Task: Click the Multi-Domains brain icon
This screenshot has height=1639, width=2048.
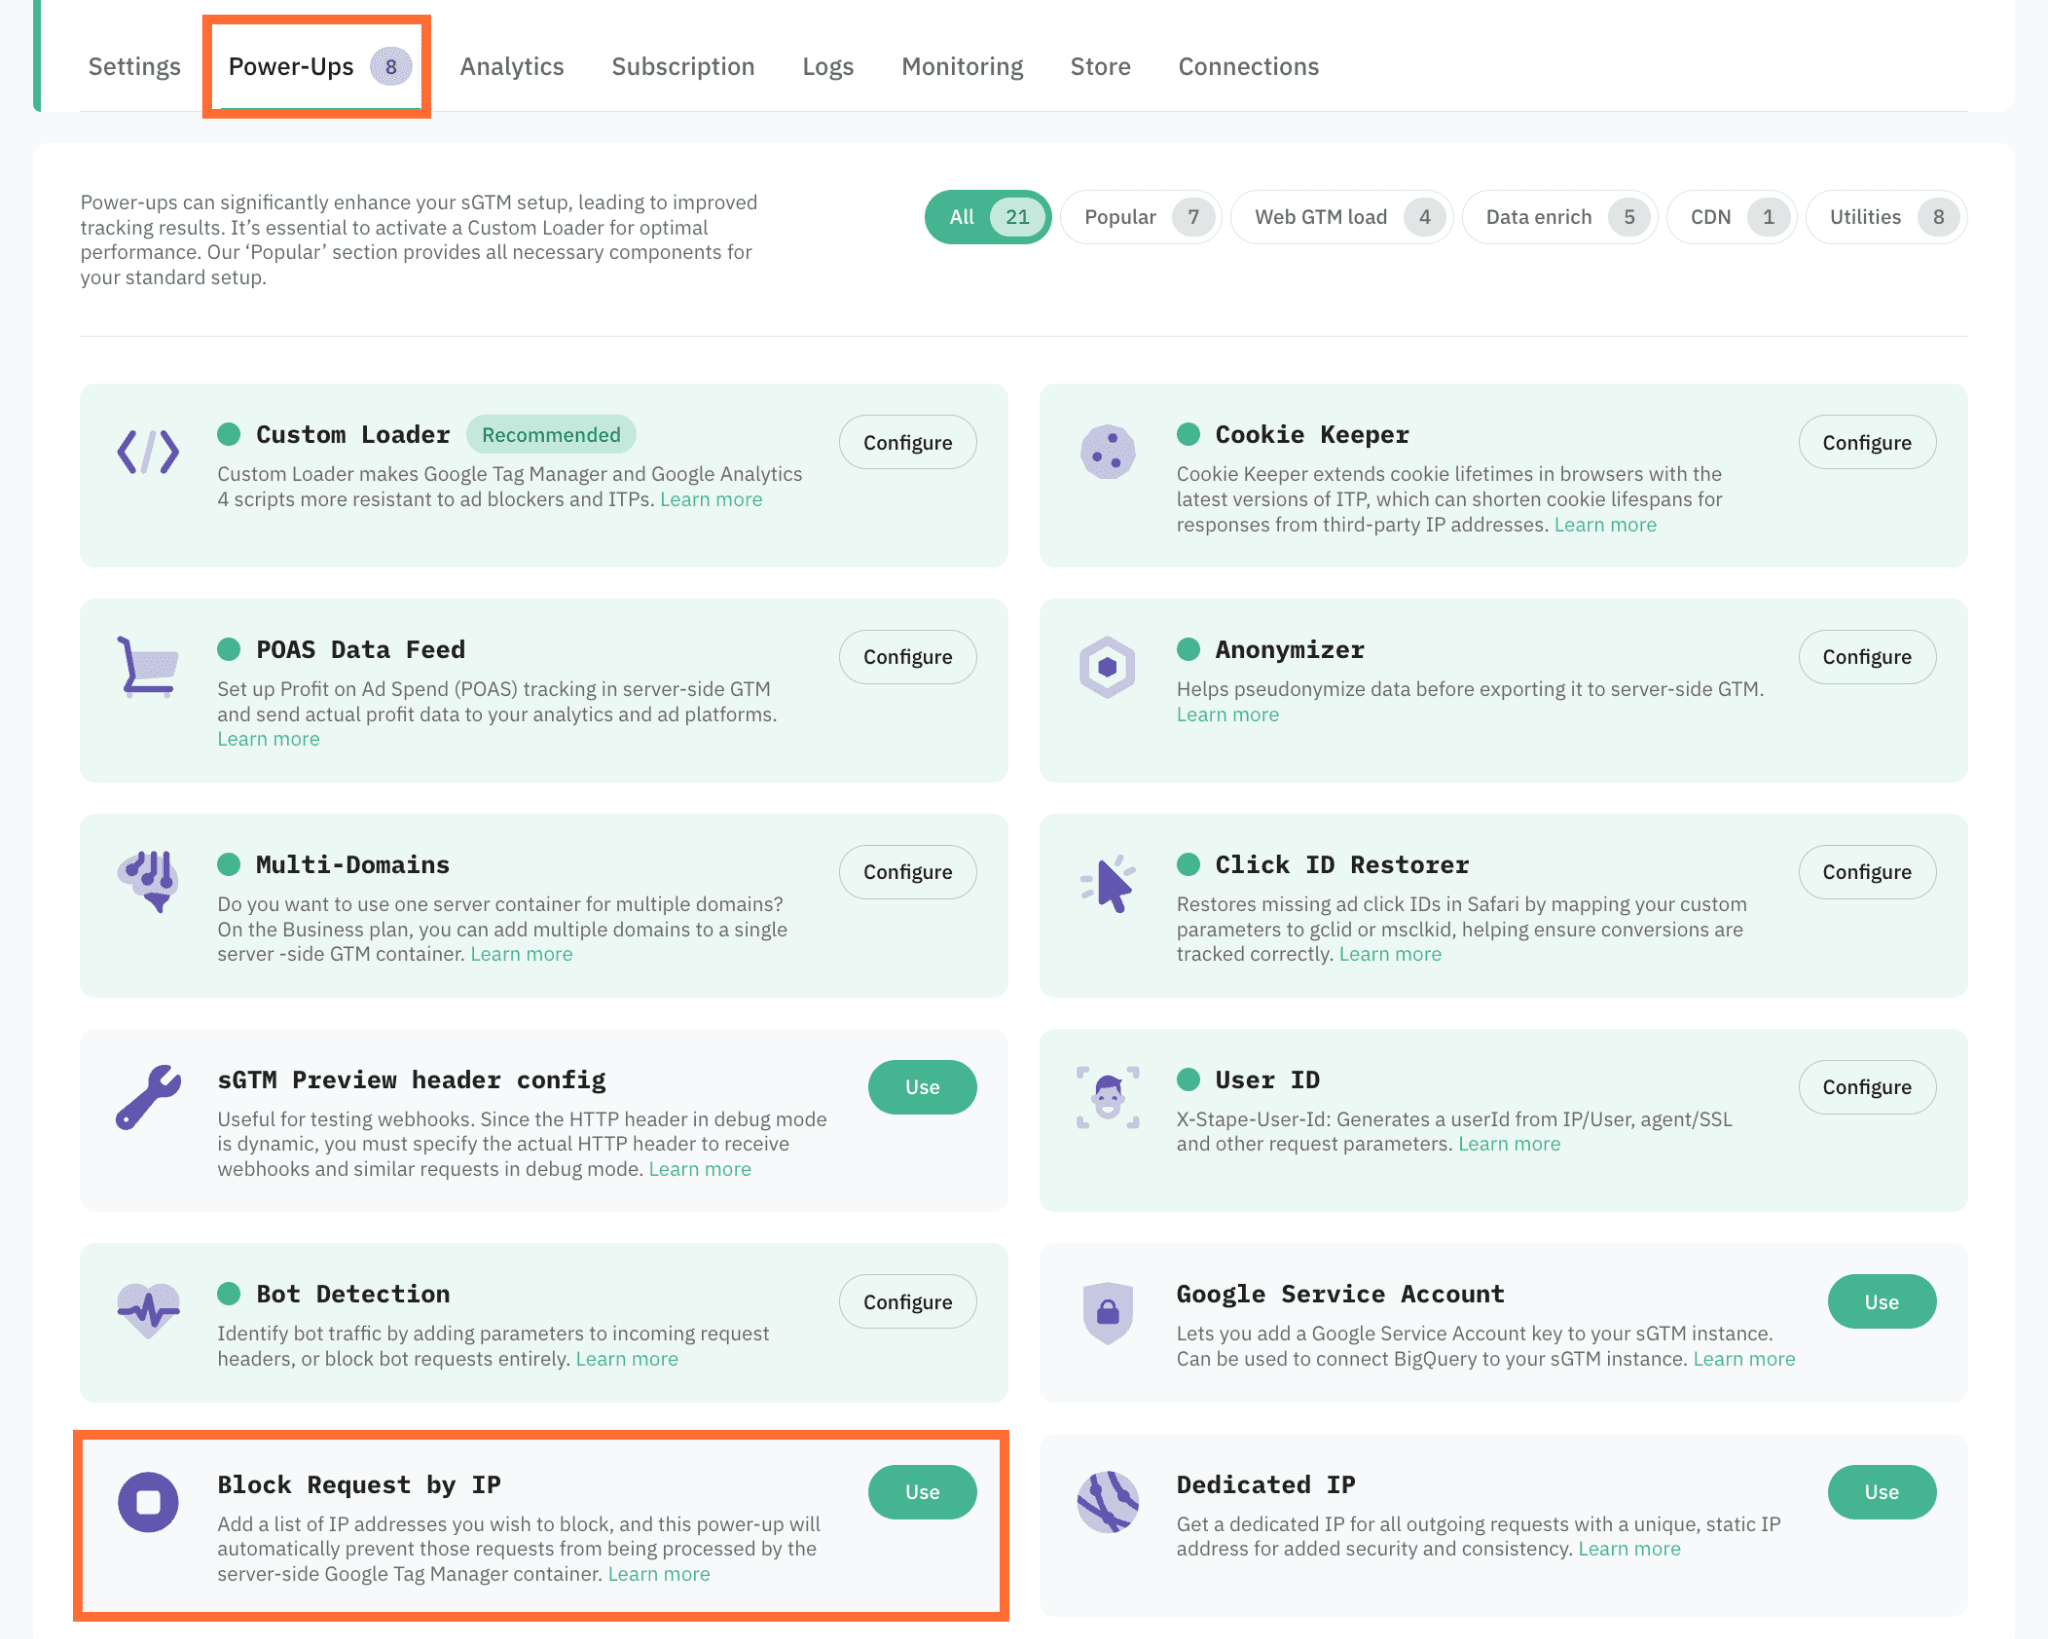Action: coord(148,881)
